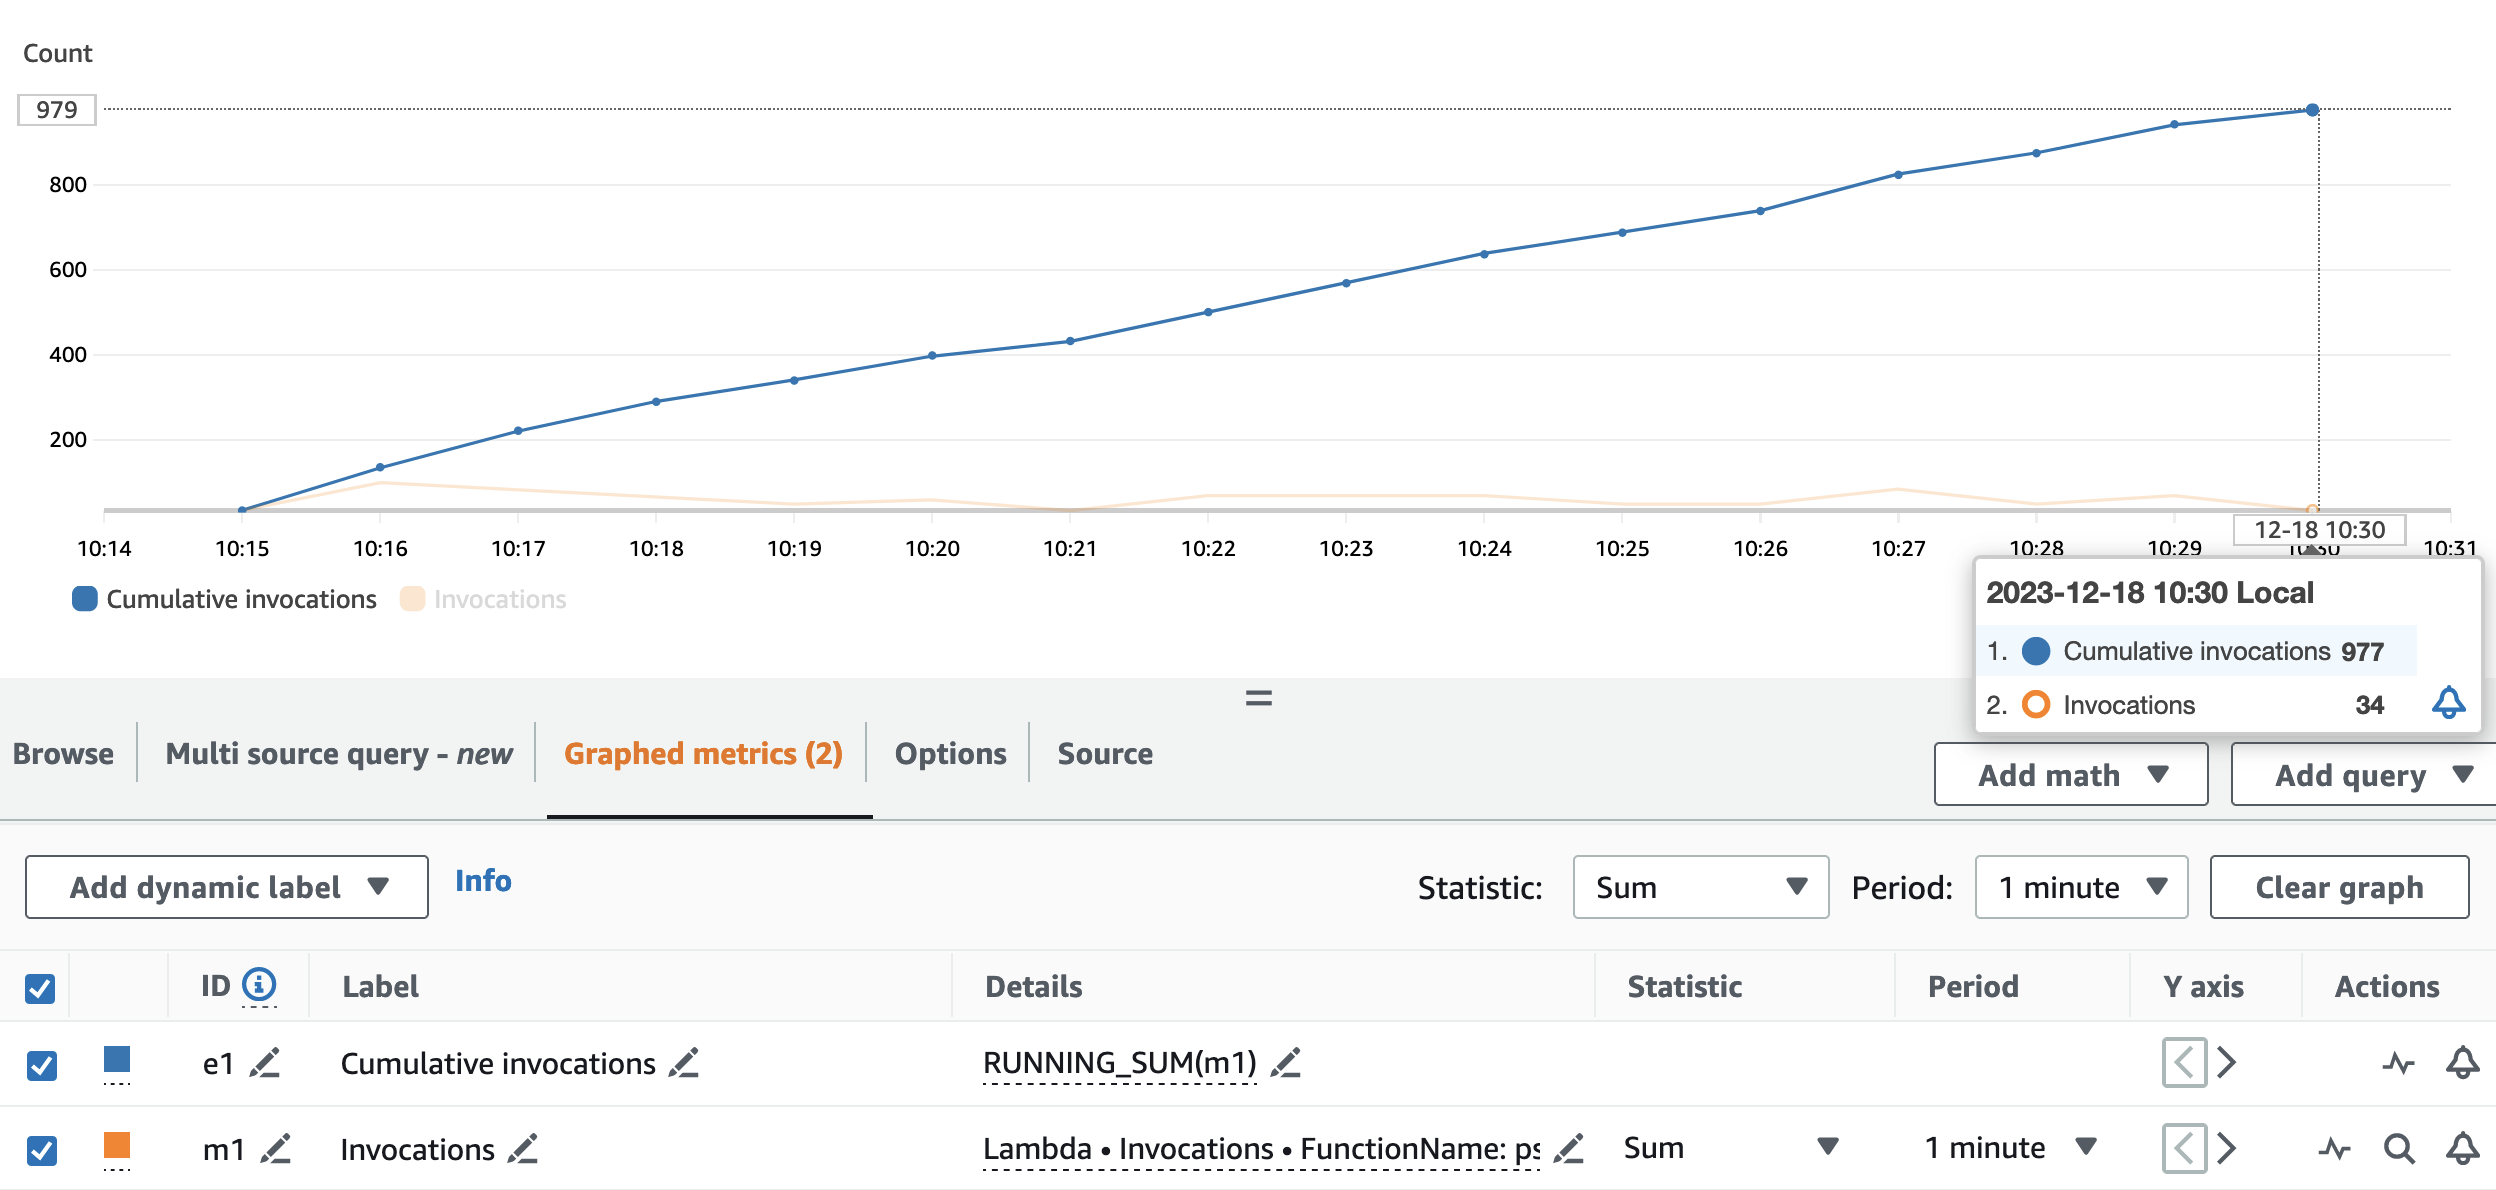Viewport: 2496px width, 1190px height.
Task: Open the Statistic Sum dropdown
Action: click(1700, 887)
